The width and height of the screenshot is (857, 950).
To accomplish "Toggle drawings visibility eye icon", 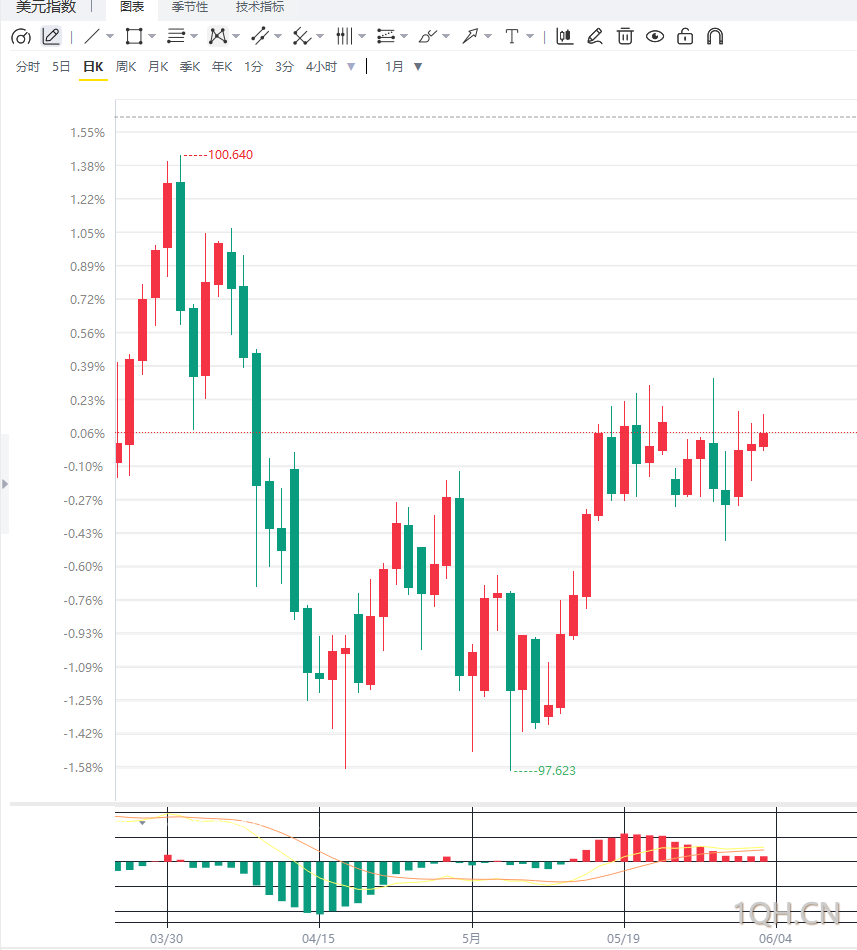I will (655, 36).
